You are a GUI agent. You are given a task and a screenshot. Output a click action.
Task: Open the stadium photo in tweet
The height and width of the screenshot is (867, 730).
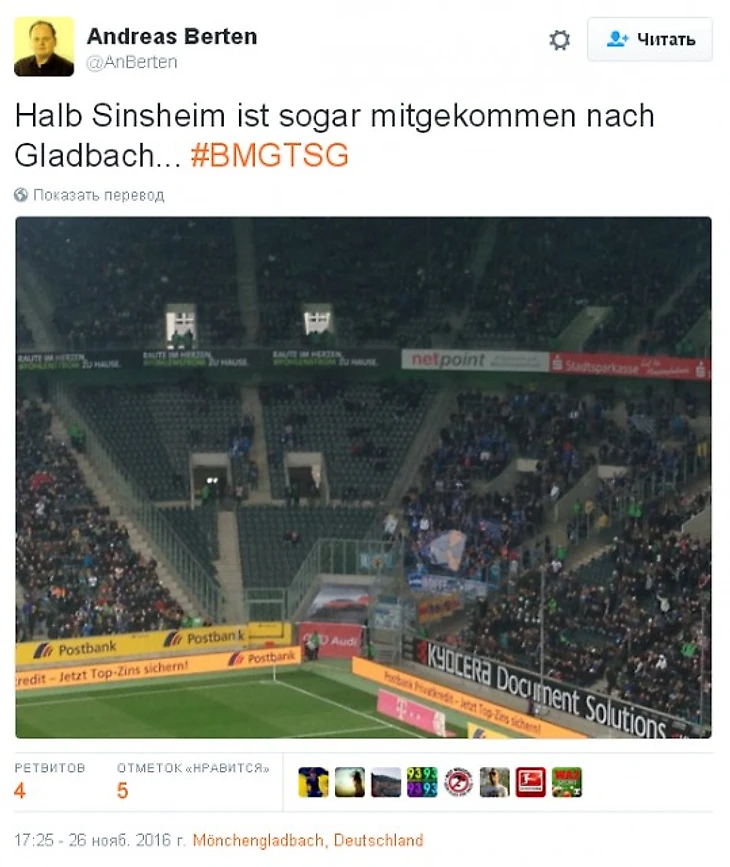(363, 477)
